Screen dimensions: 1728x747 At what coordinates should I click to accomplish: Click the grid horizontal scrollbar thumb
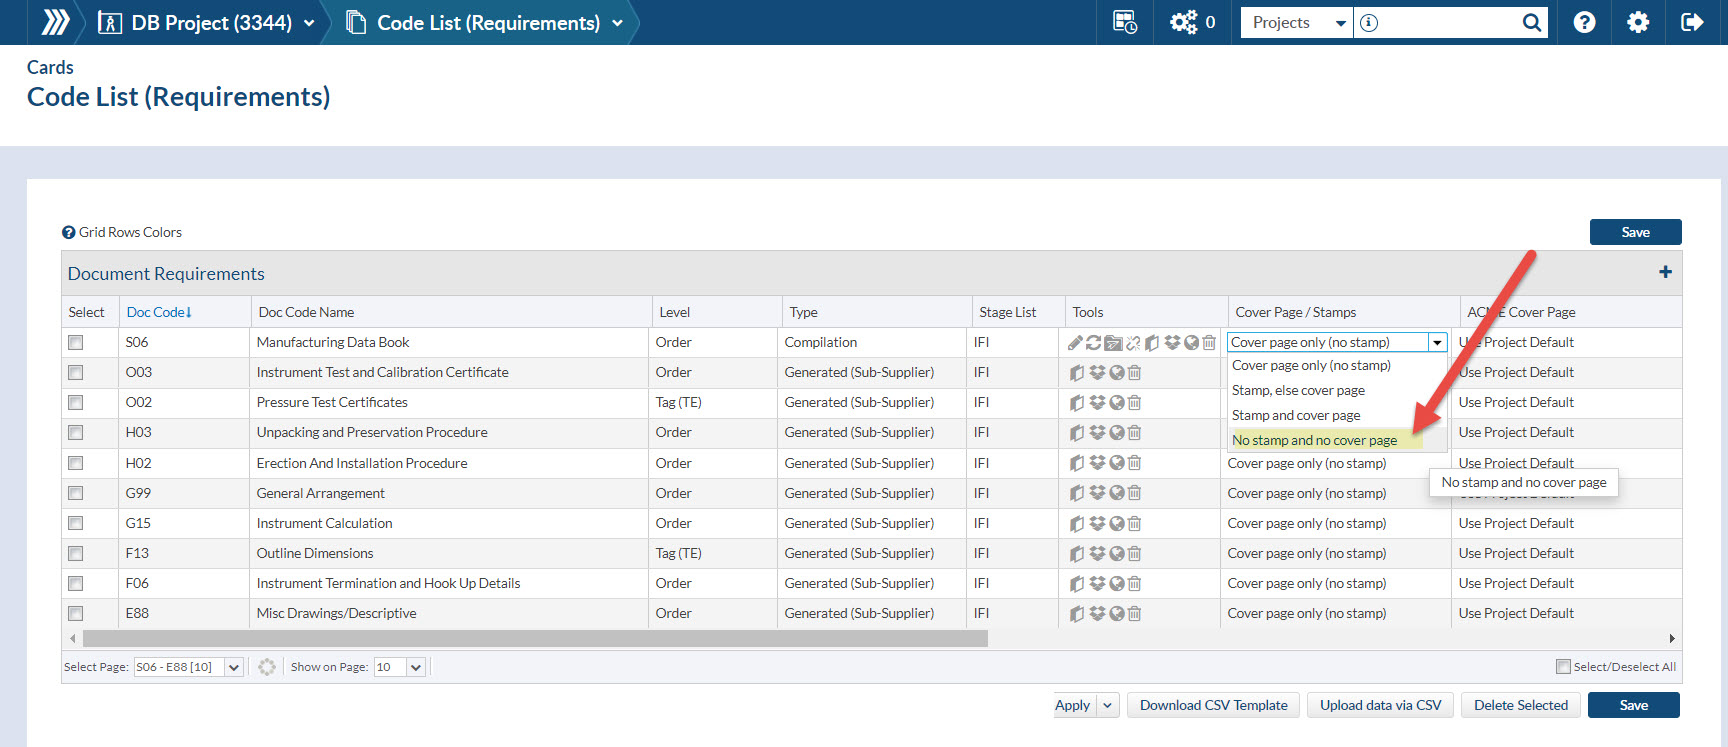(535, 638)
